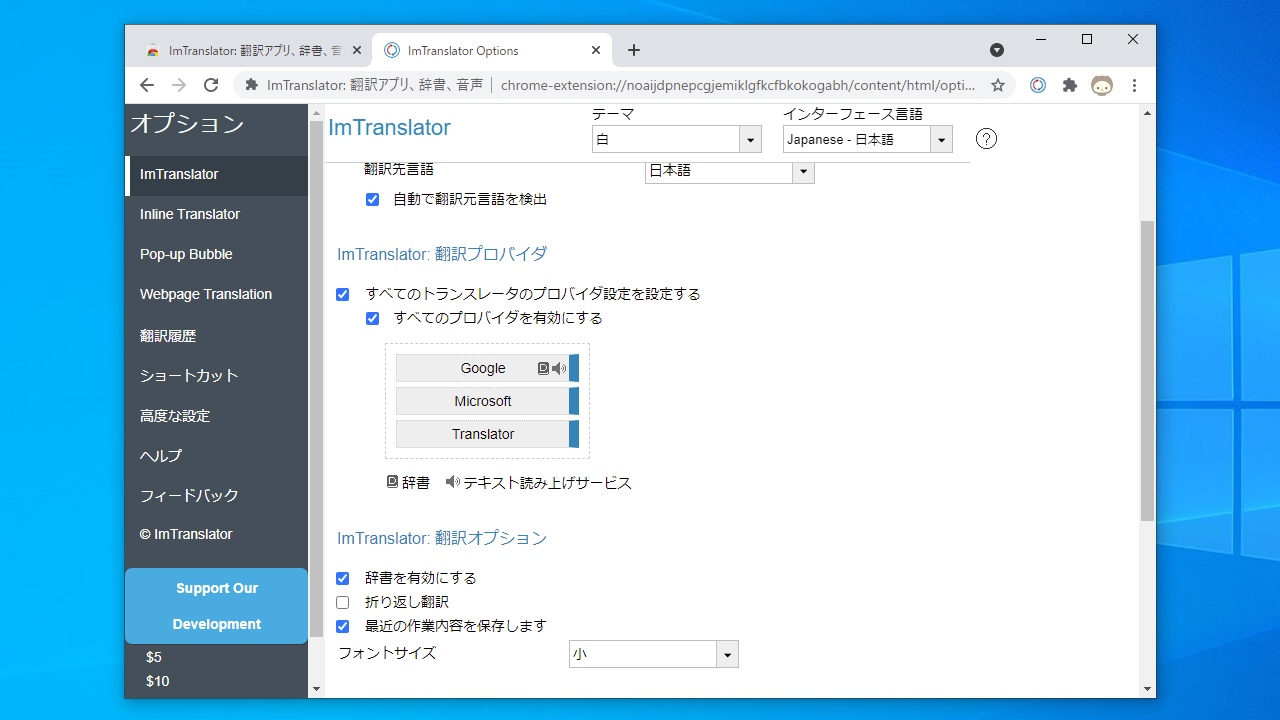The image size is (1280, 720).
Task: Toggle すべてのトランスレータのプロバイダ設定を設定する checkbox
Action: pos(342,295)
